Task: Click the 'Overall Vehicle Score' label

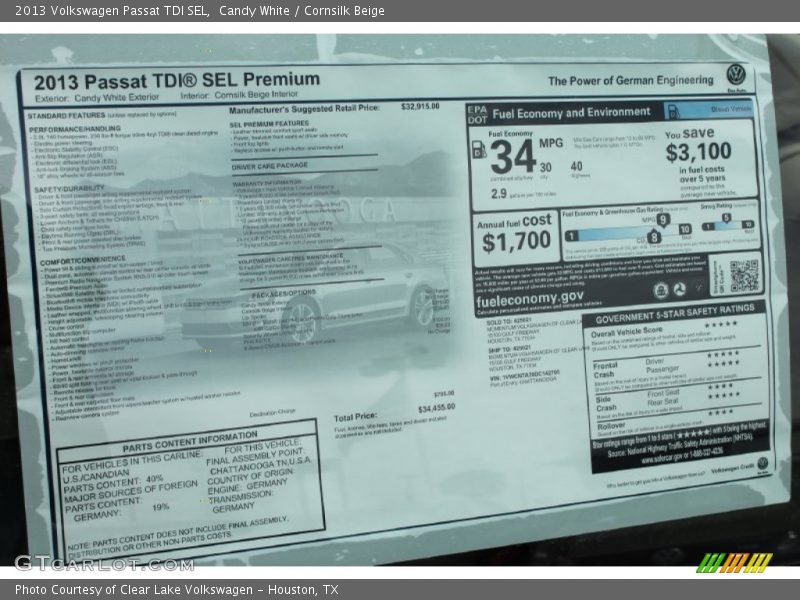Action: (x=627, y=332)
